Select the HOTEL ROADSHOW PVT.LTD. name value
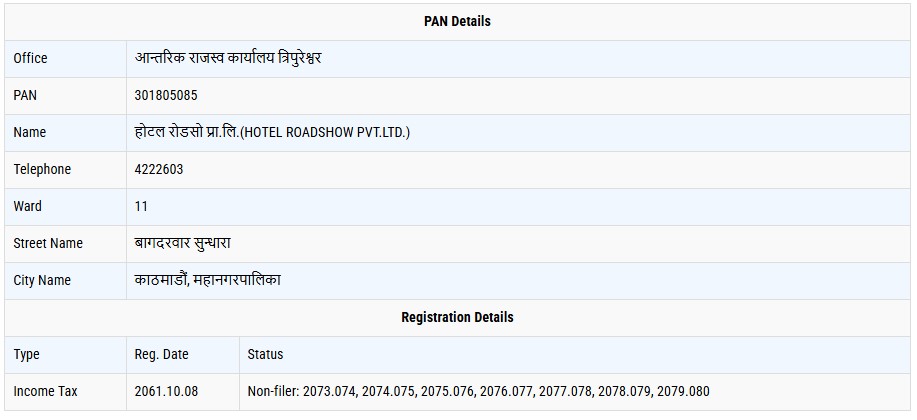917x420 pixels. point(272,132)
